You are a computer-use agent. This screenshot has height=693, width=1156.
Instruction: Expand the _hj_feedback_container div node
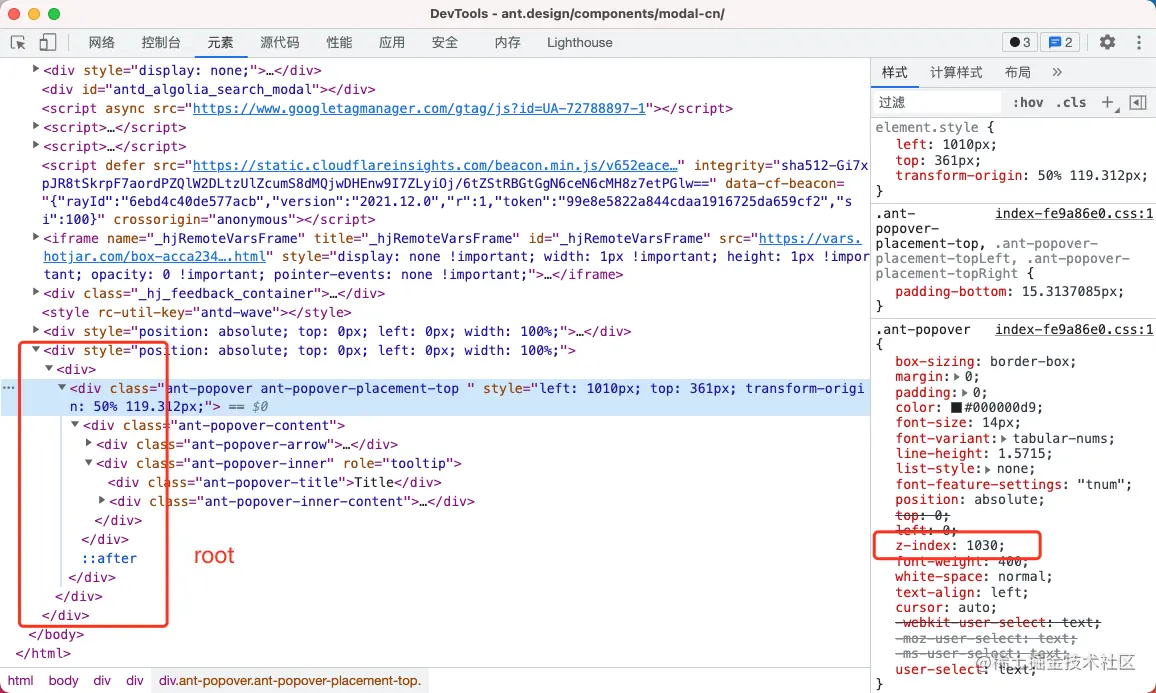[x=35, y=292]
